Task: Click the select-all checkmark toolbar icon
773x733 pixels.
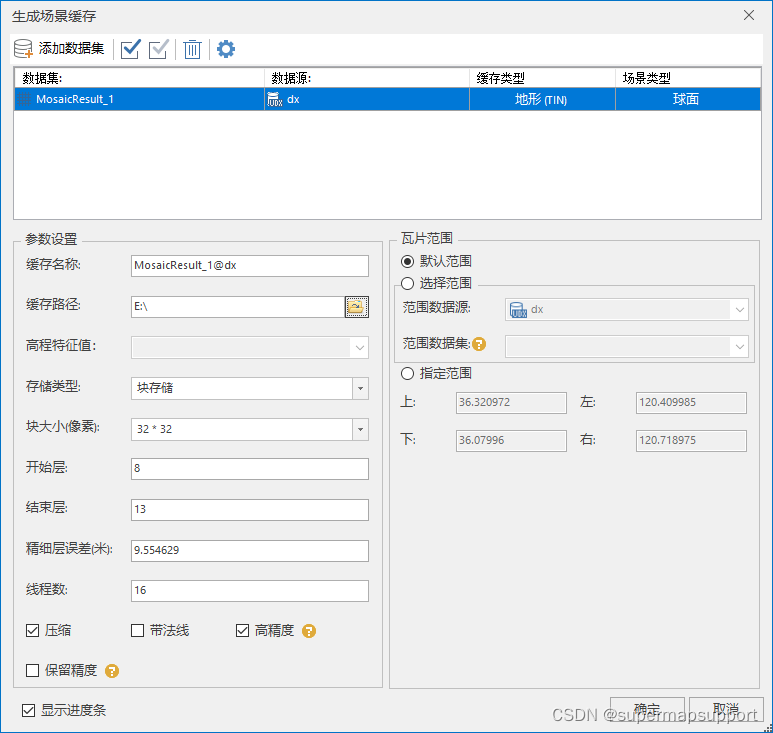Action: click(x=131, y=49)
